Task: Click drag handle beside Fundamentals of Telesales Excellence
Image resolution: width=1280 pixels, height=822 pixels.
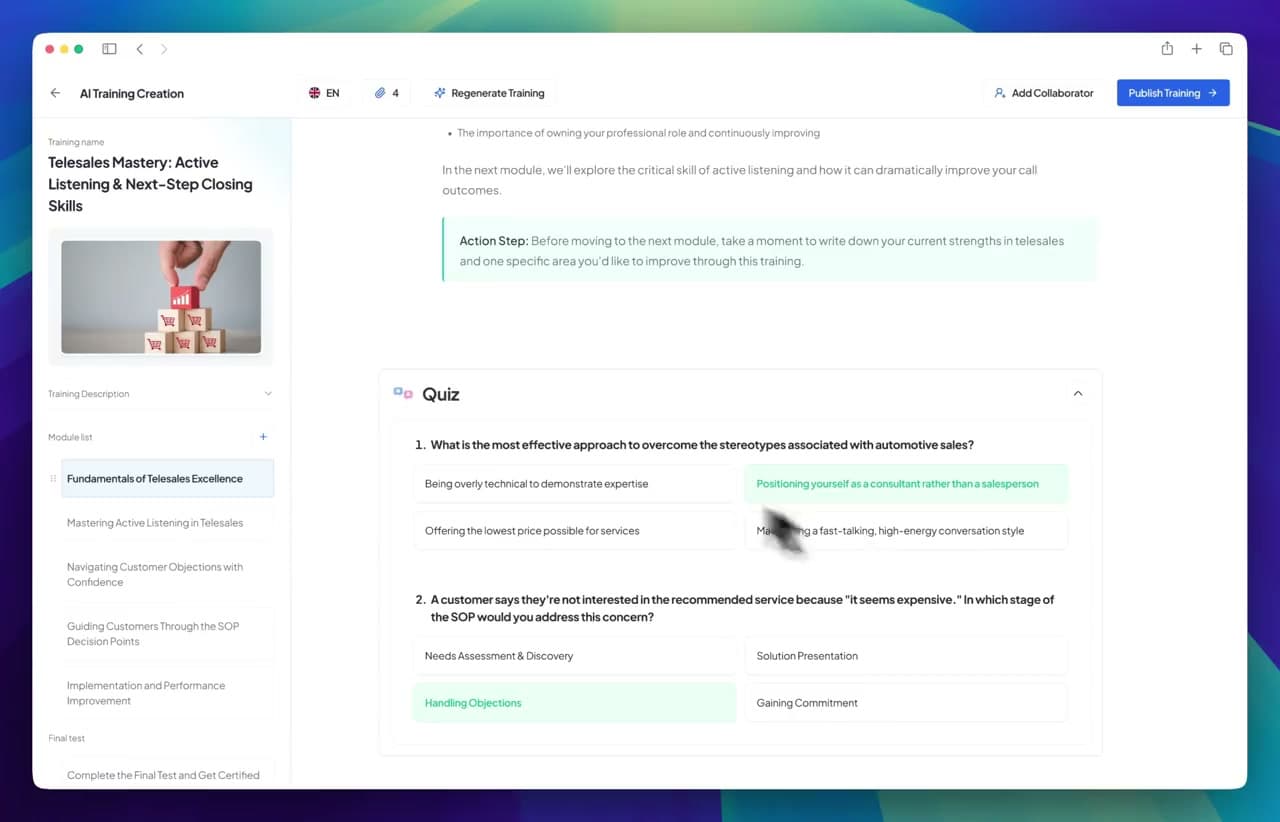Action: point(53,479)
